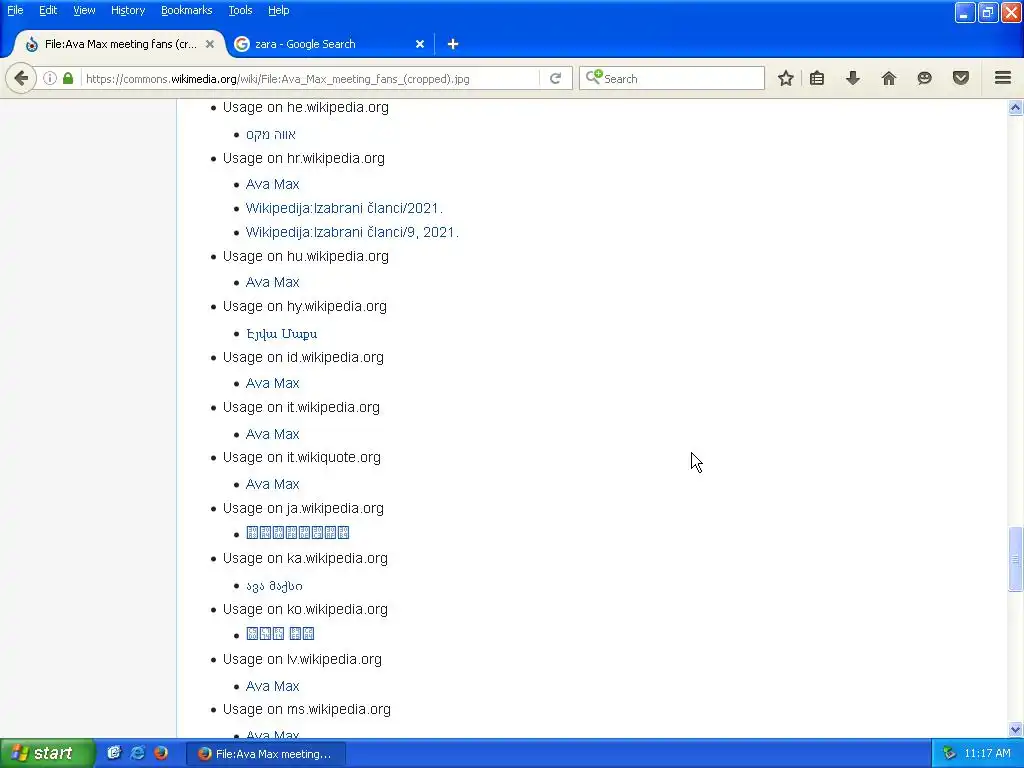Viewport: 1024px width, 768px height.
Task: Open the View menu
Action: [84, 10]
